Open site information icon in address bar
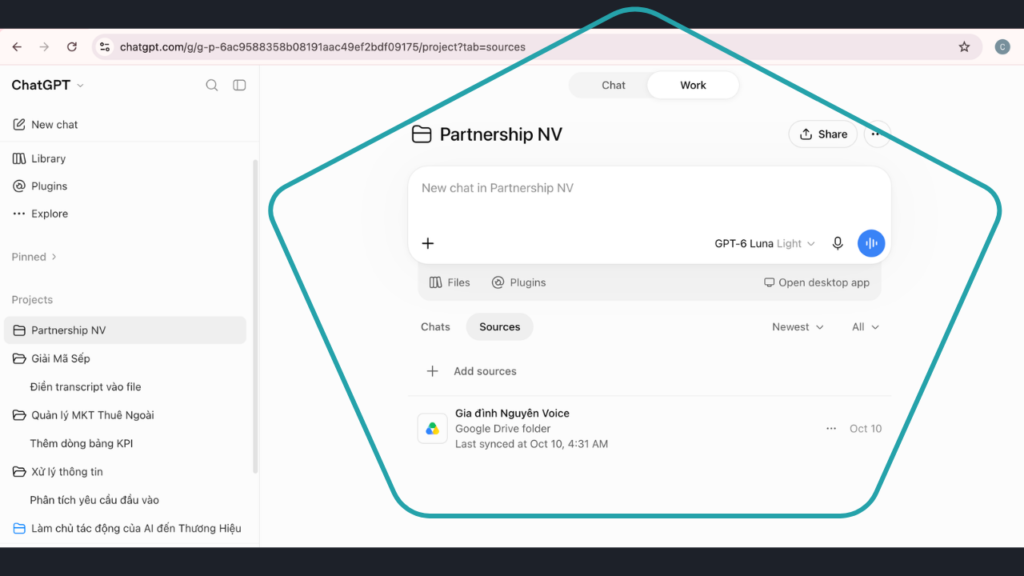 [x=104, y=47]
